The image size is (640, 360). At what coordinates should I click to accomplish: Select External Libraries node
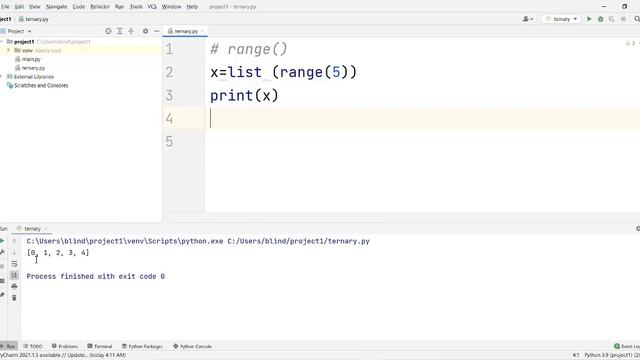point(33,77)
